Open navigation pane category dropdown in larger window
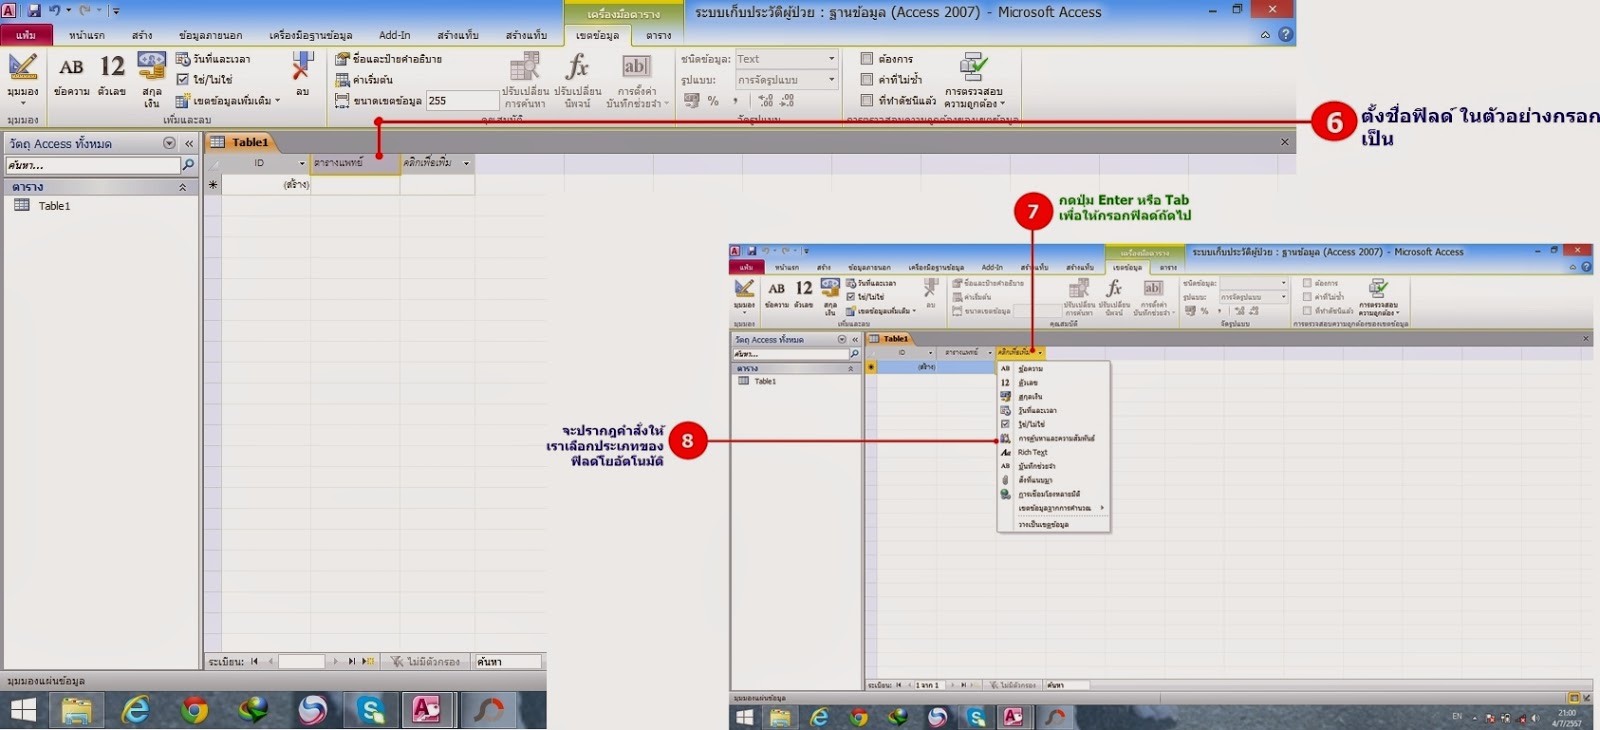 [x=169, y=144]
